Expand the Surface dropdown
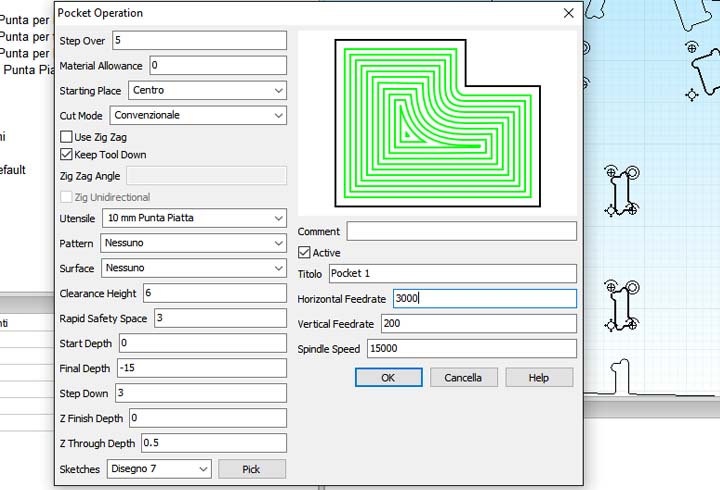This screenshot has height=490, width=720. [194, 268]
